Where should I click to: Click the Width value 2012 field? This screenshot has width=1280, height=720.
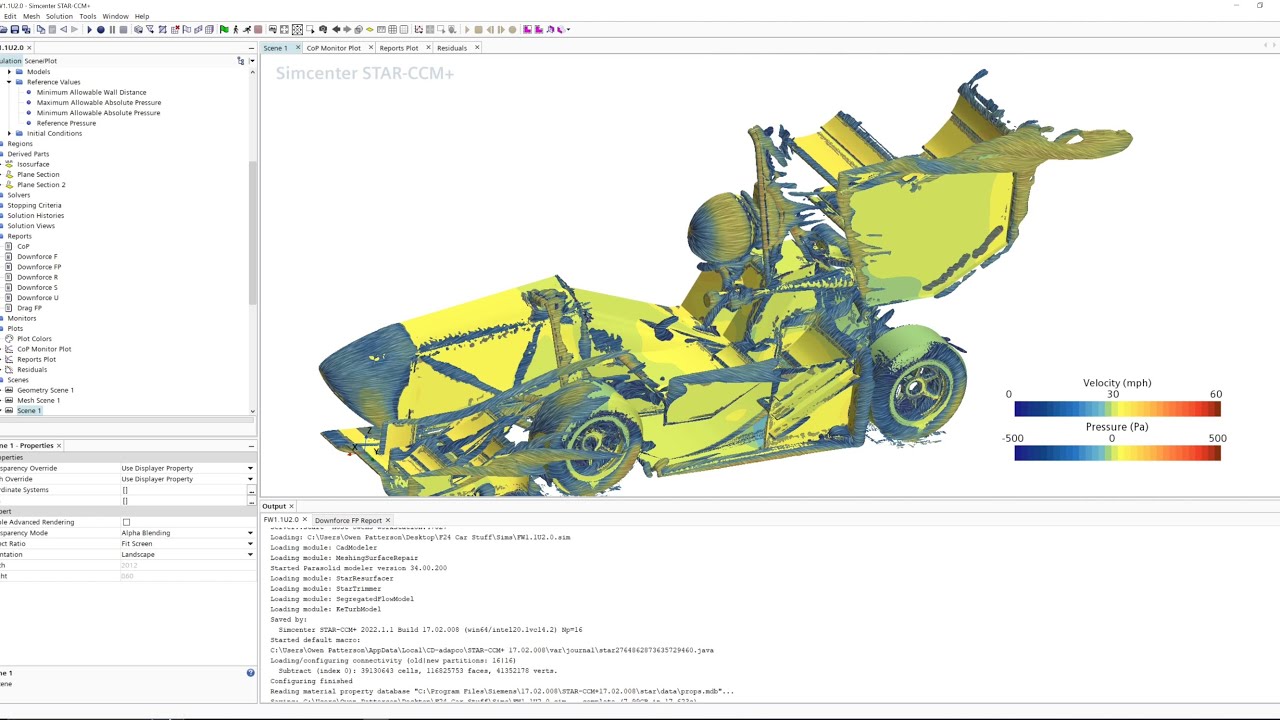[x=186, y=565]
